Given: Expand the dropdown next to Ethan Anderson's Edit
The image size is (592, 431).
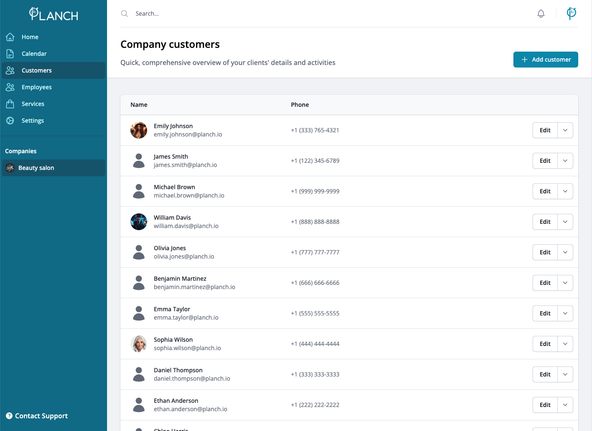Looking at the screenshot, I should tap(565, 405).
